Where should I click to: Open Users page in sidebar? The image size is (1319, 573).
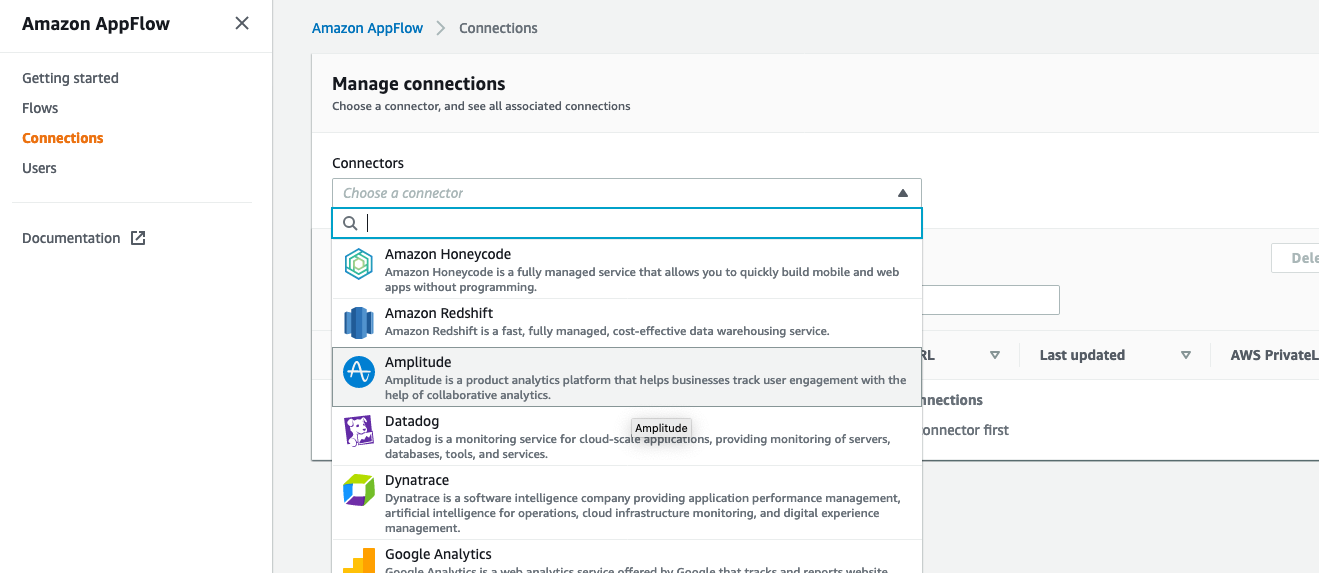coord(39,168)
